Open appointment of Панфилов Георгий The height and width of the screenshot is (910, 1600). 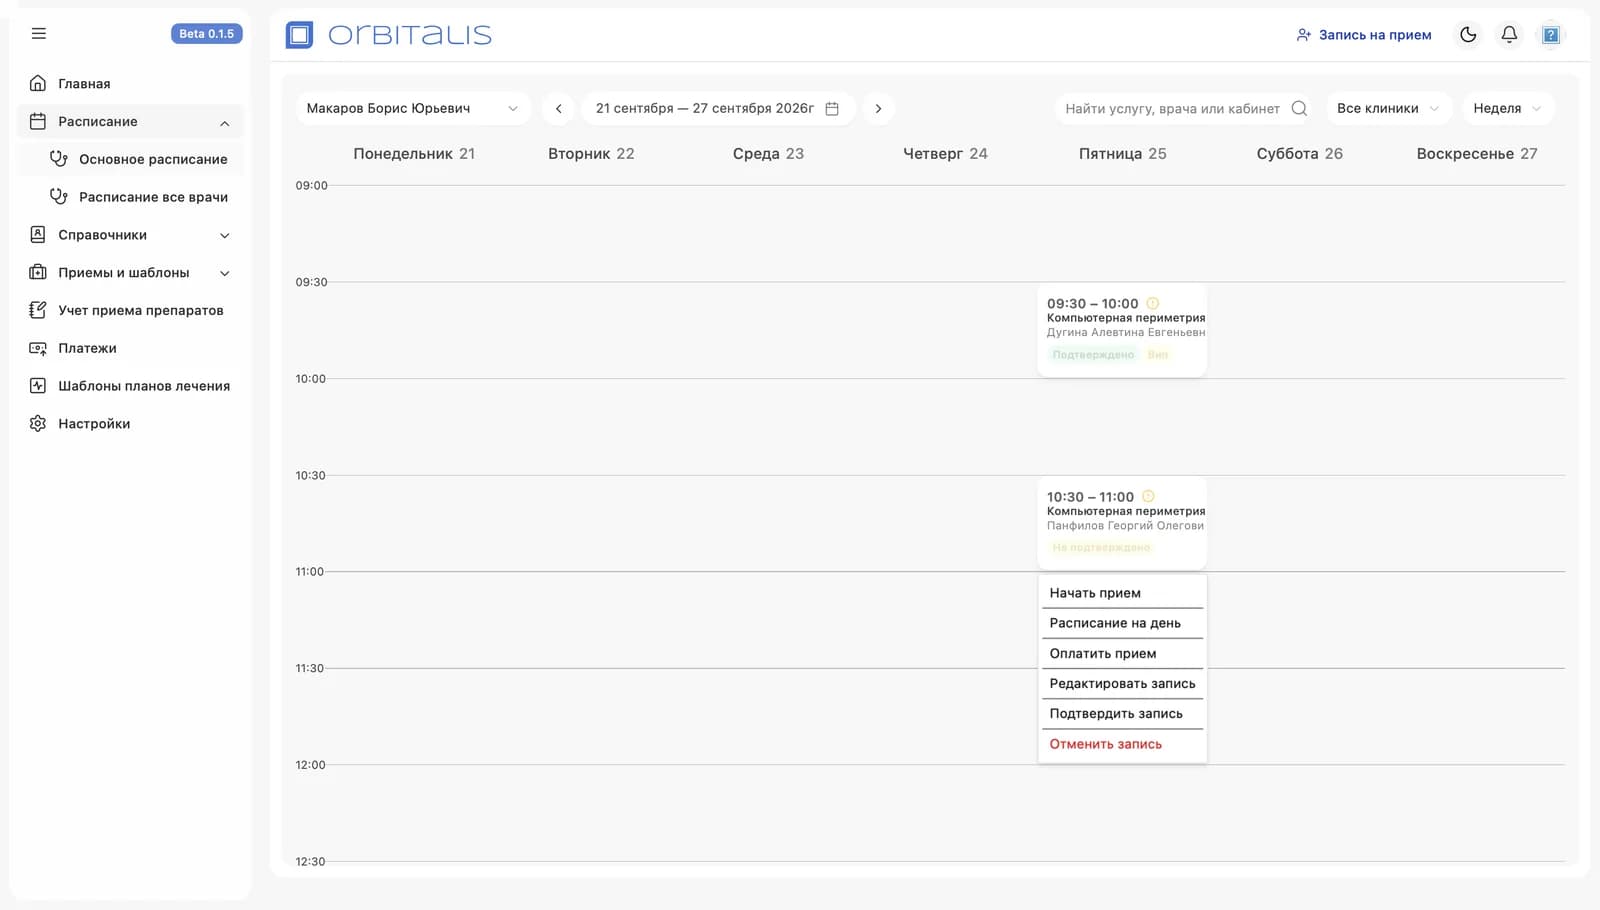click(1122, 524)
